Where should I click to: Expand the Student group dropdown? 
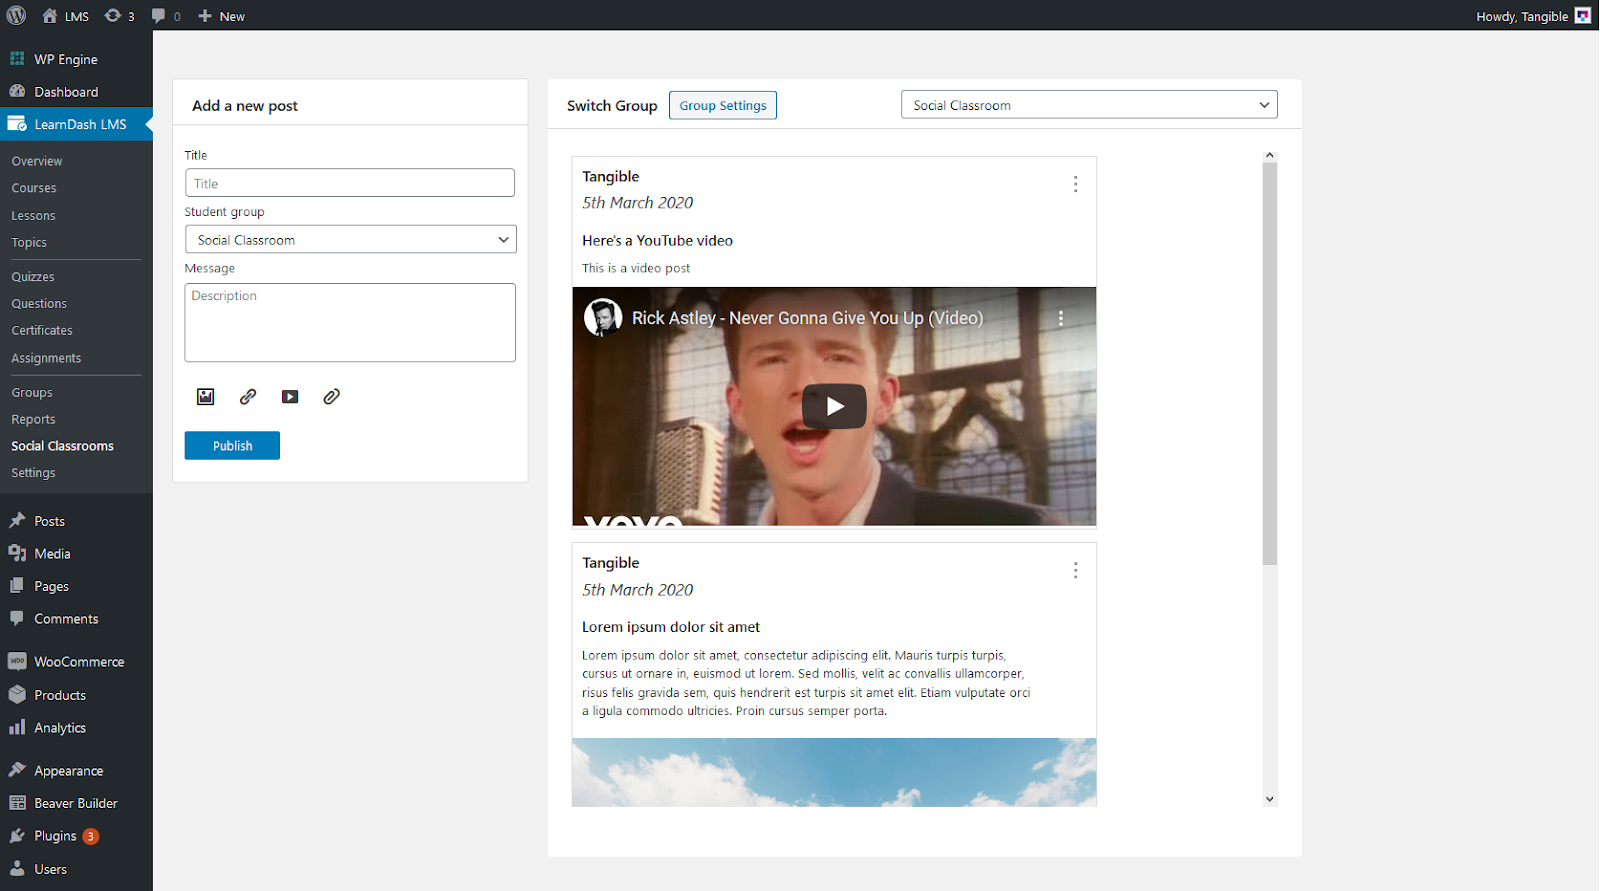(x=350, y=240)
